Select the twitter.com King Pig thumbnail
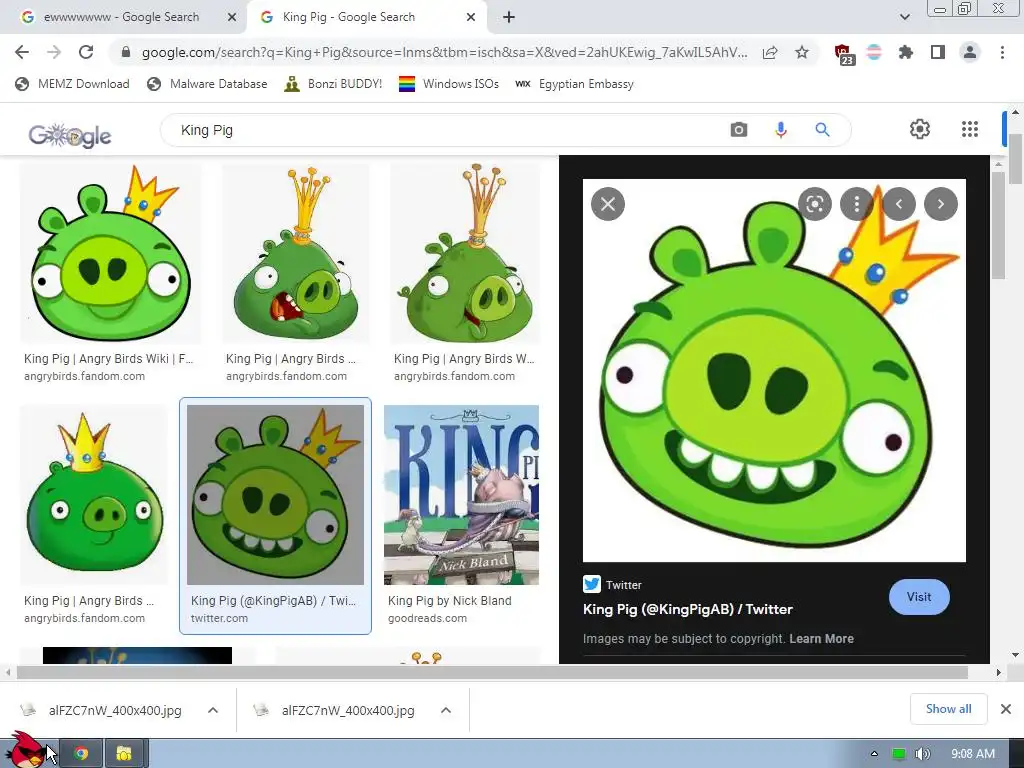The image size is (1024, 768). tap(275, 495)
